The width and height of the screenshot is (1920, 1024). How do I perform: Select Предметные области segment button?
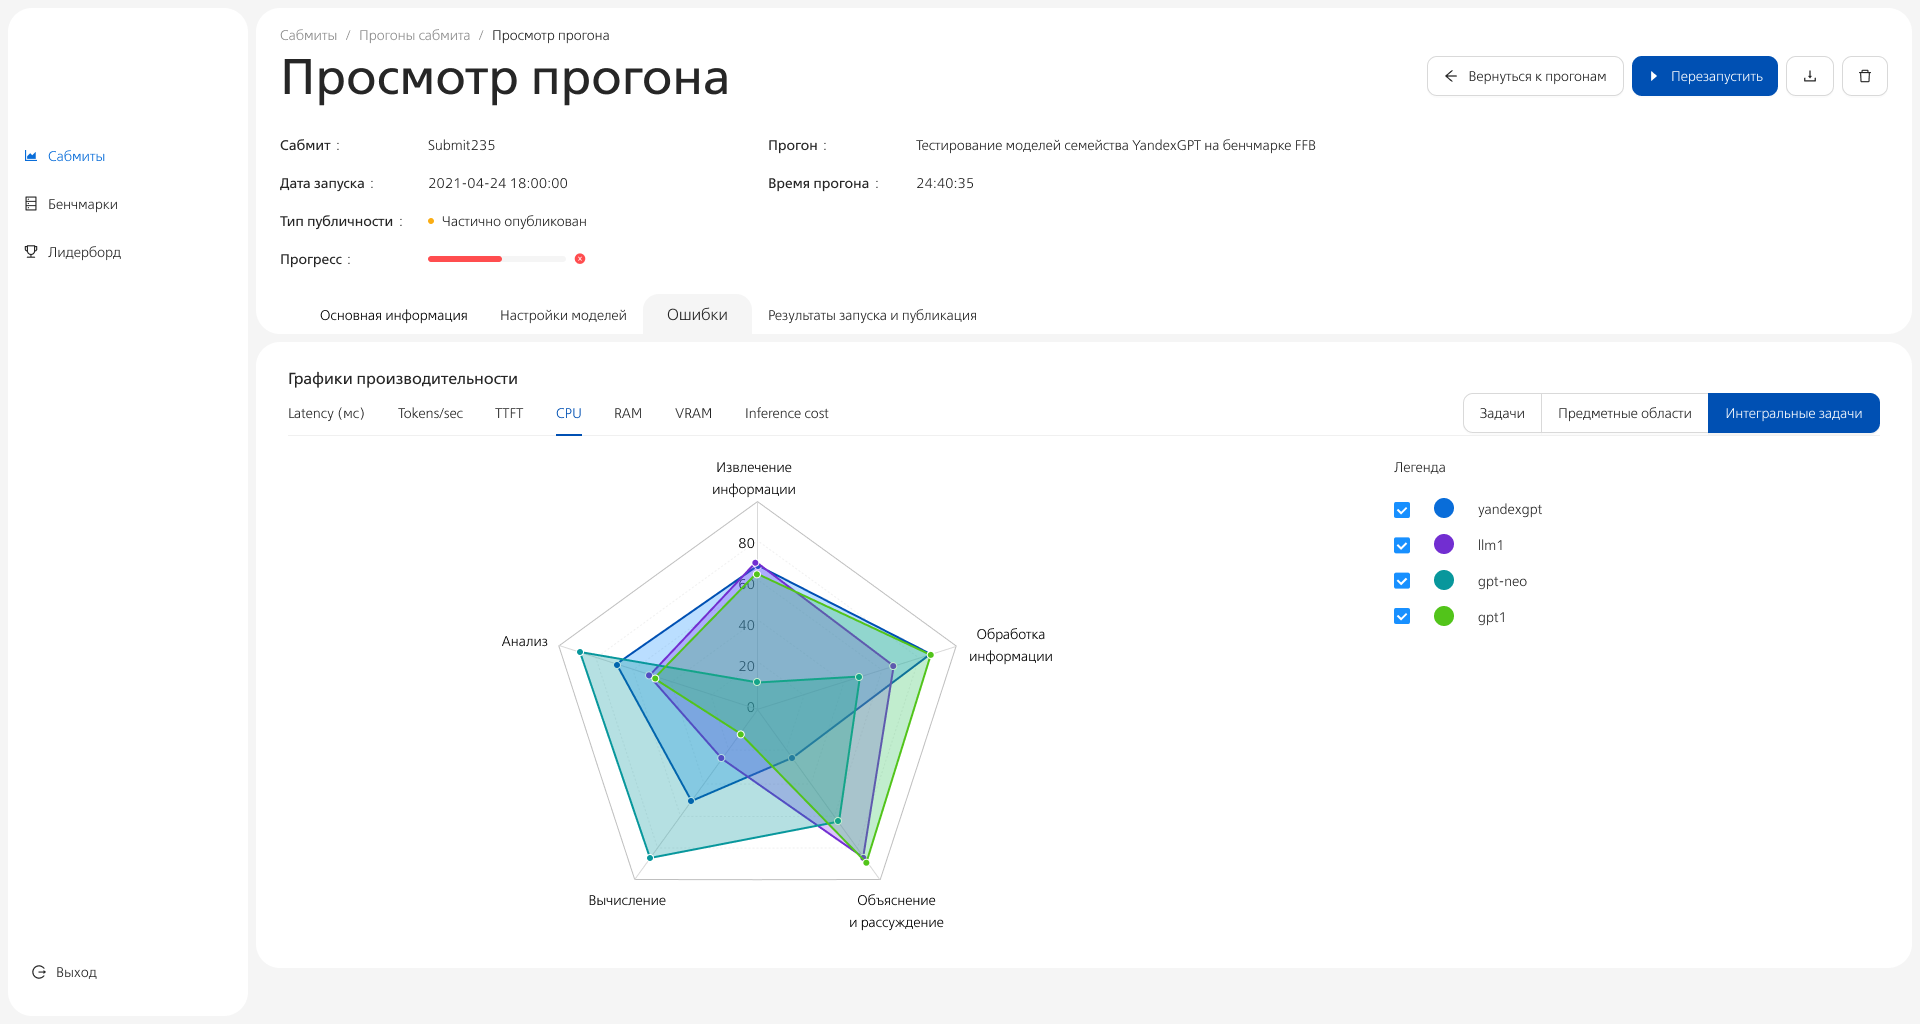[x=1624, y=413]
